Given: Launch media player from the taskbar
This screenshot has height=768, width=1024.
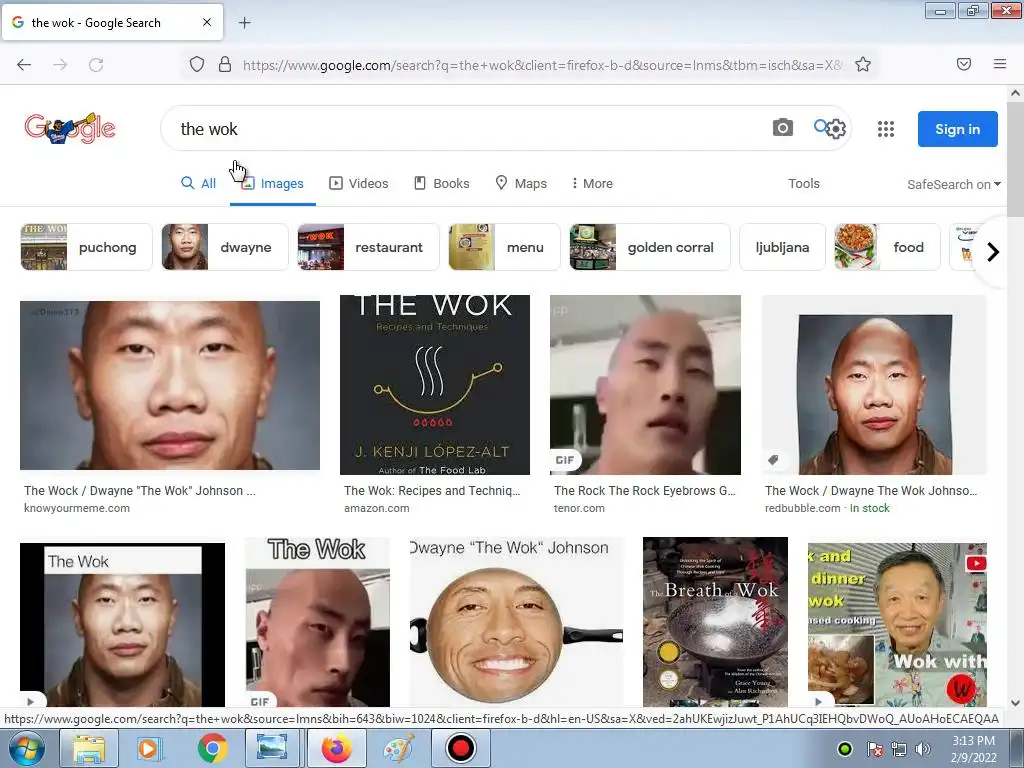Looking at the screenshot, I should 150,748.
